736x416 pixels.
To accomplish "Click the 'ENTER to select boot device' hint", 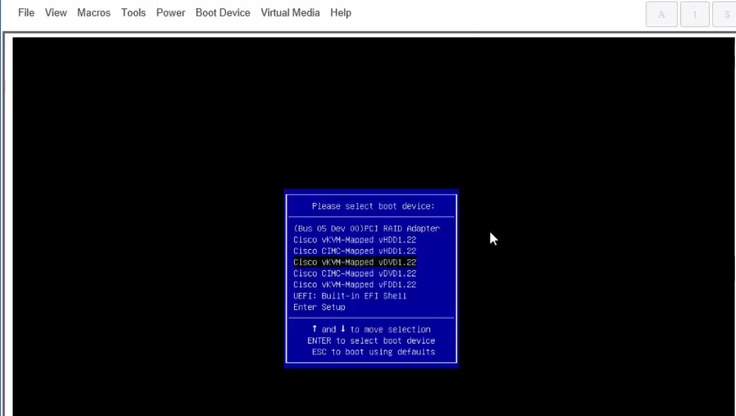I will 371,341.
